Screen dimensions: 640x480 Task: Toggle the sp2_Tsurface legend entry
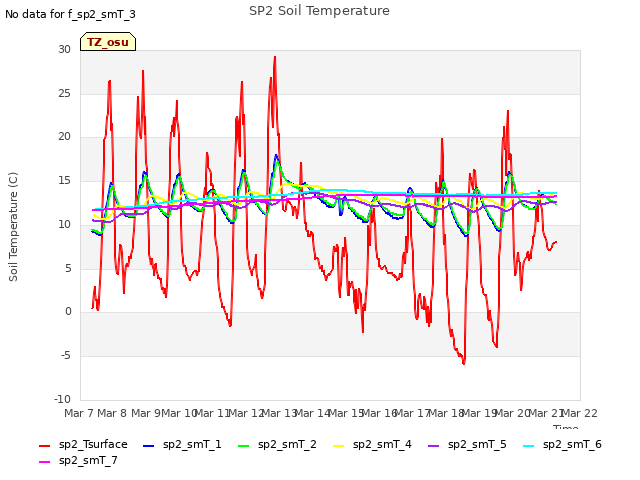[x=83, y=444]
